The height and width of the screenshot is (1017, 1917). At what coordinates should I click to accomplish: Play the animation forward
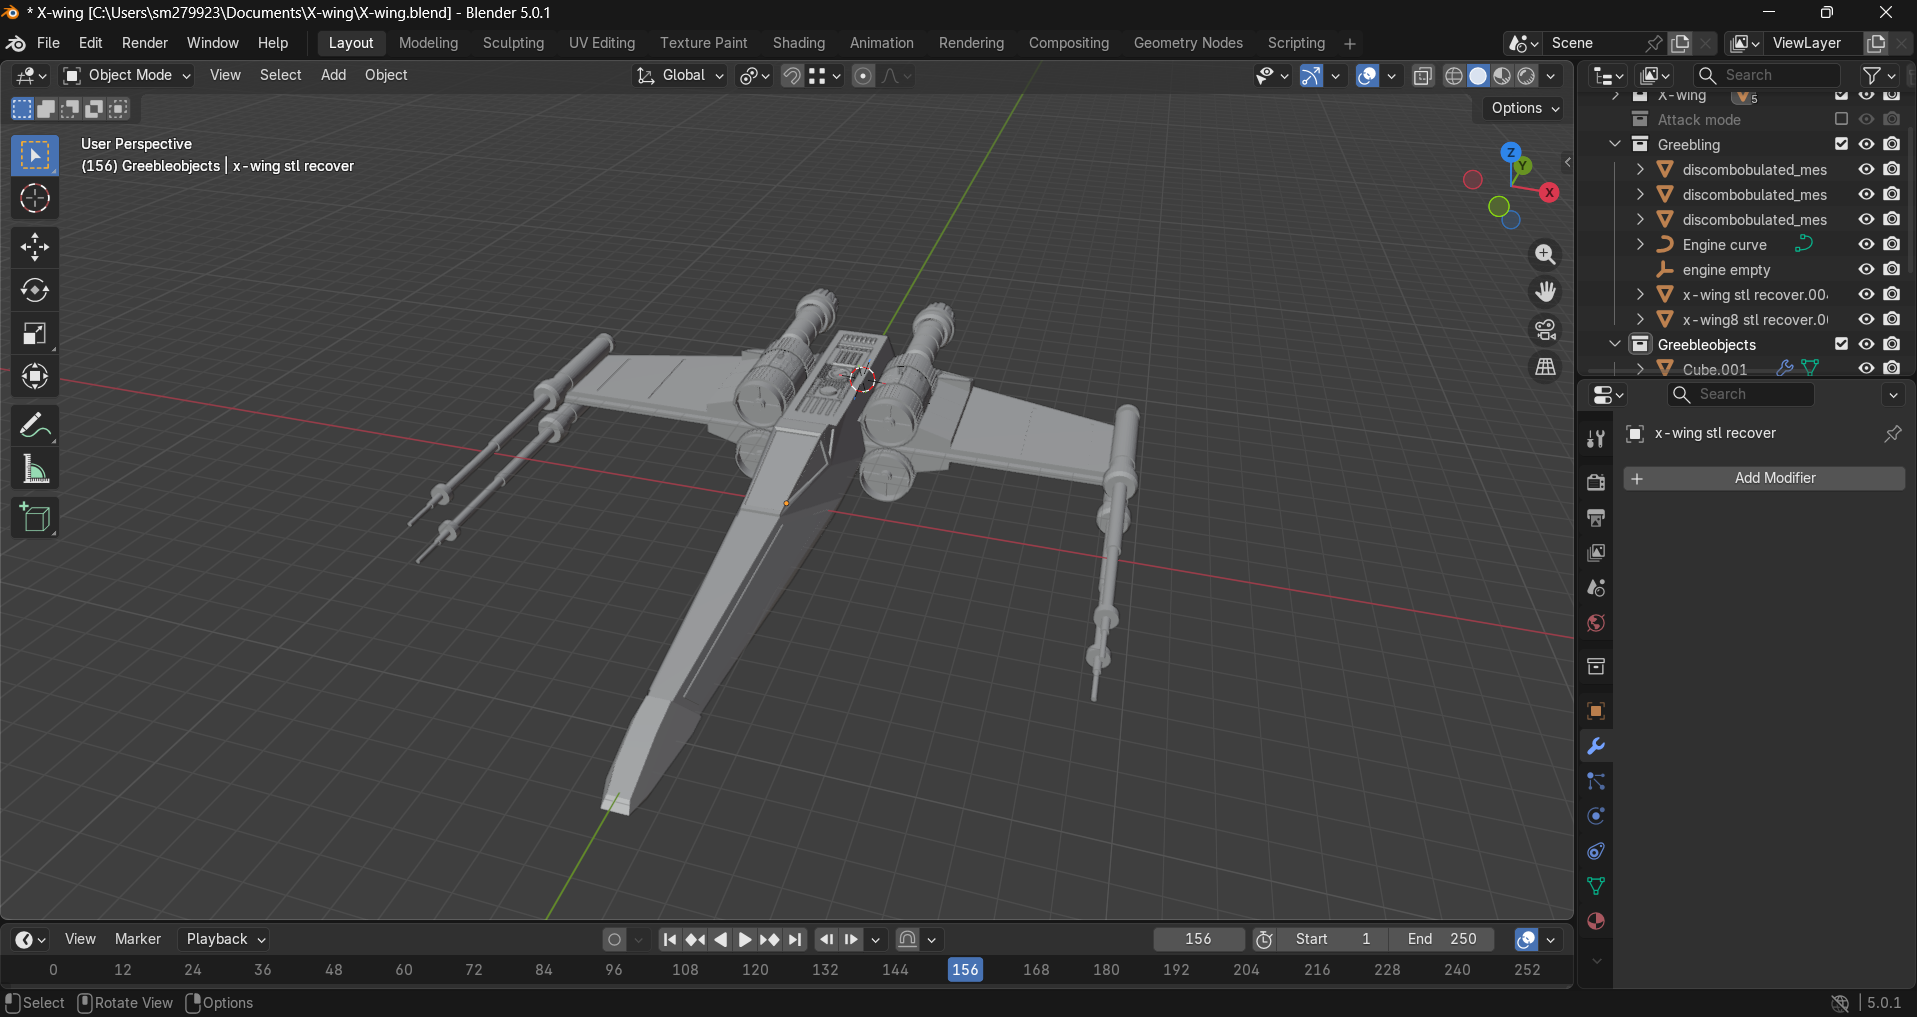[745, 939]
